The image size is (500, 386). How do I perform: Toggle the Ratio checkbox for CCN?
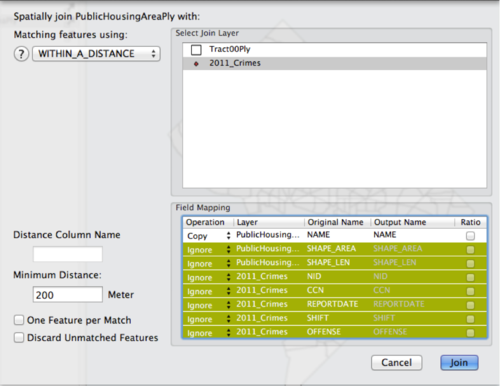470,291
